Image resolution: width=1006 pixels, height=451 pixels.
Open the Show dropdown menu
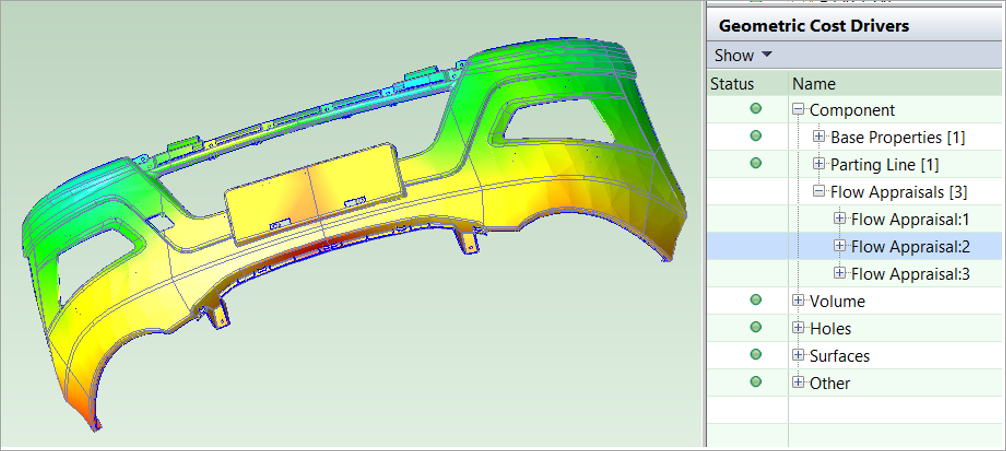[x=743, y=55]
